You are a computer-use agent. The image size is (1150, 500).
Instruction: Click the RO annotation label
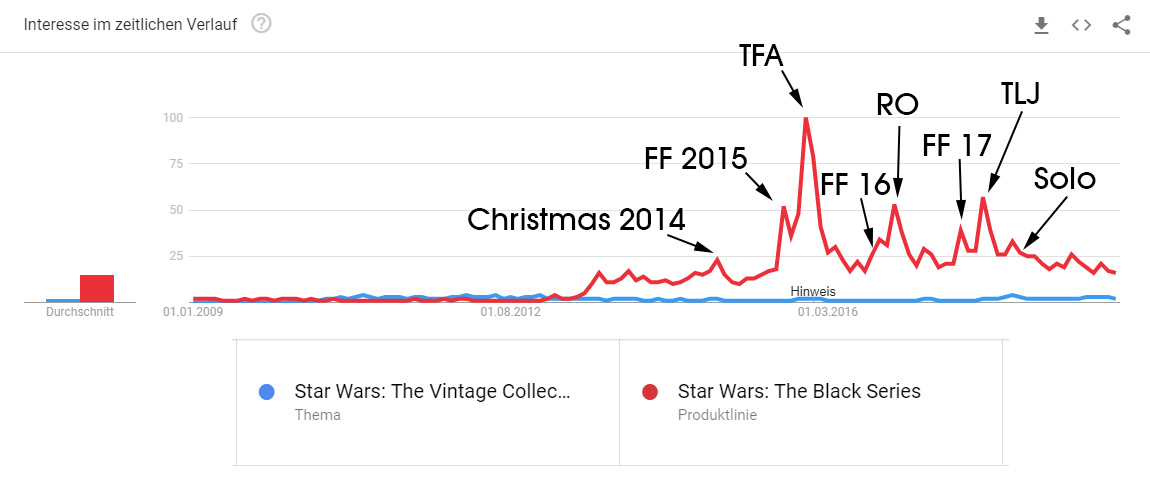(x=897, y=106)
